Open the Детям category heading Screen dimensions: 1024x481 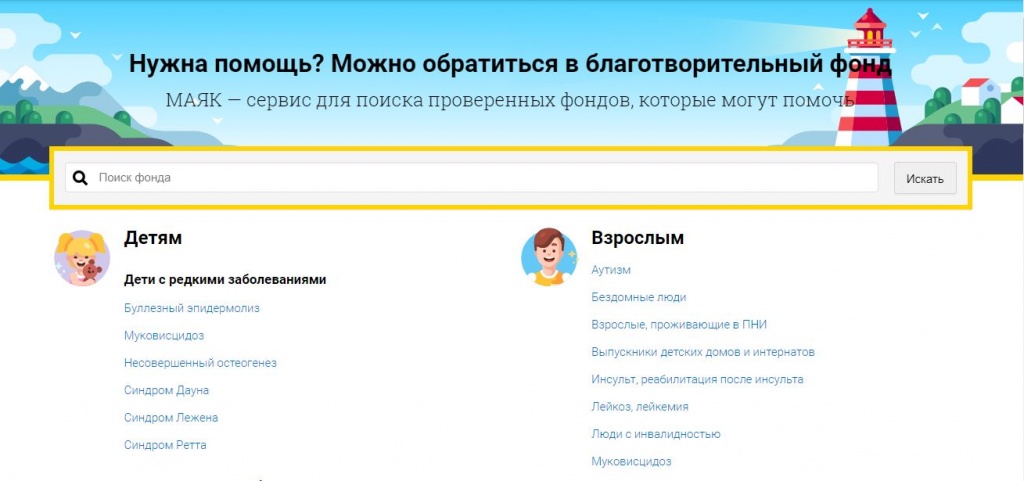[x=153, y=238]
